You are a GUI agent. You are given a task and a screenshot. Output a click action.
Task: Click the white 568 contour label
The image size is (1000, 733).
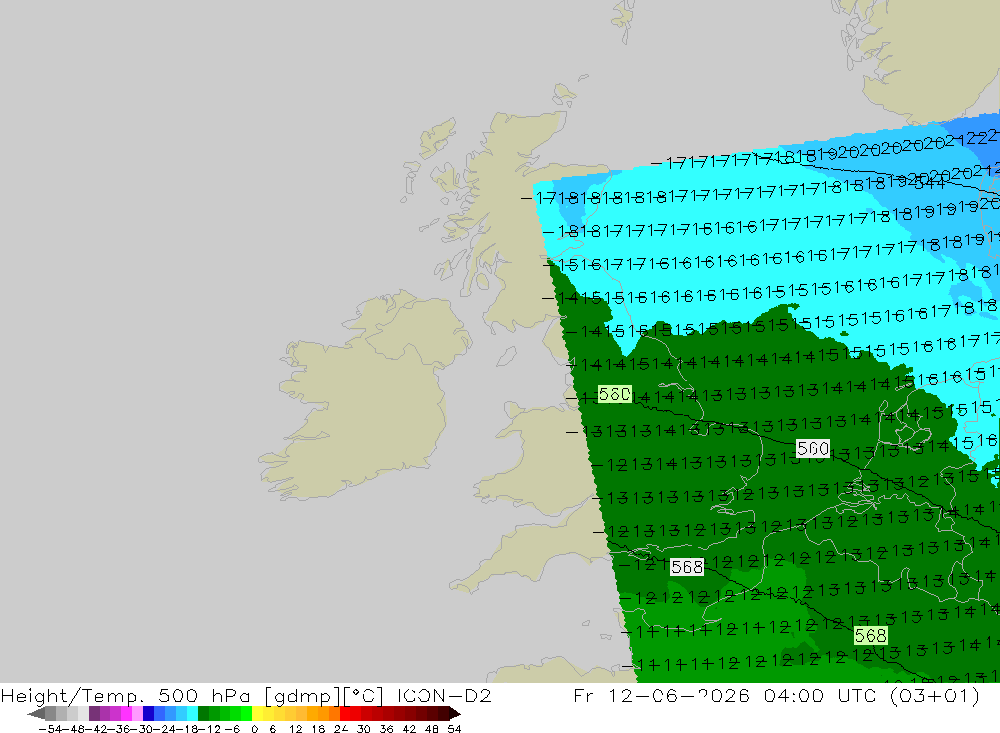pos(687,566)
